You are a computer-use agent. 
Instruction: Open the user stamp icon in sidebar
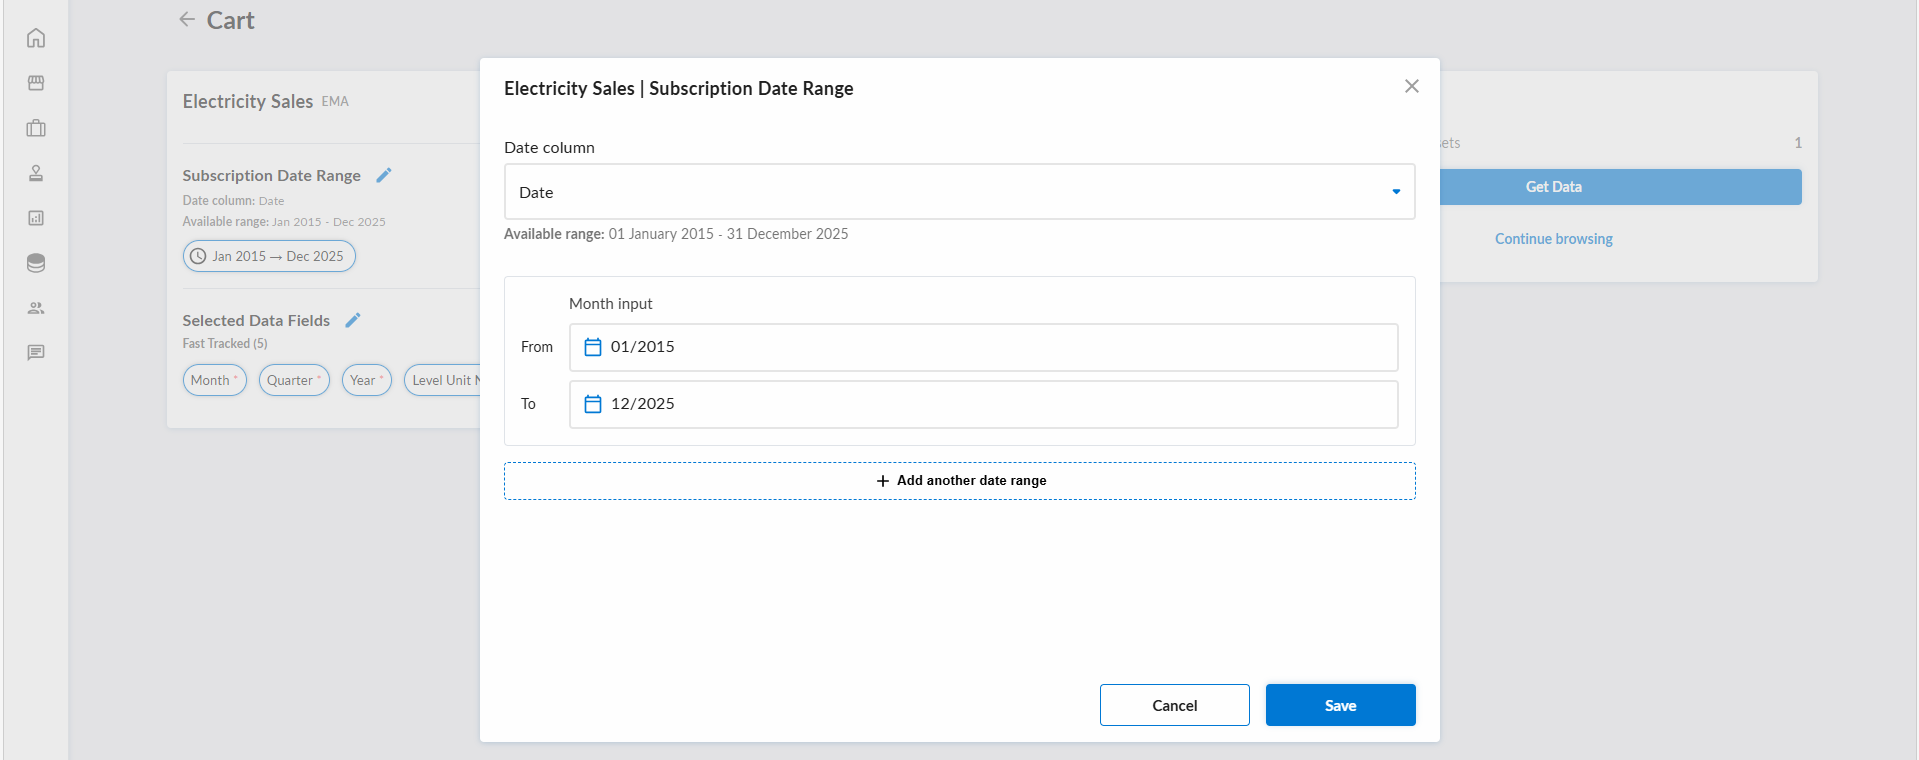click(x=36, y=173)
